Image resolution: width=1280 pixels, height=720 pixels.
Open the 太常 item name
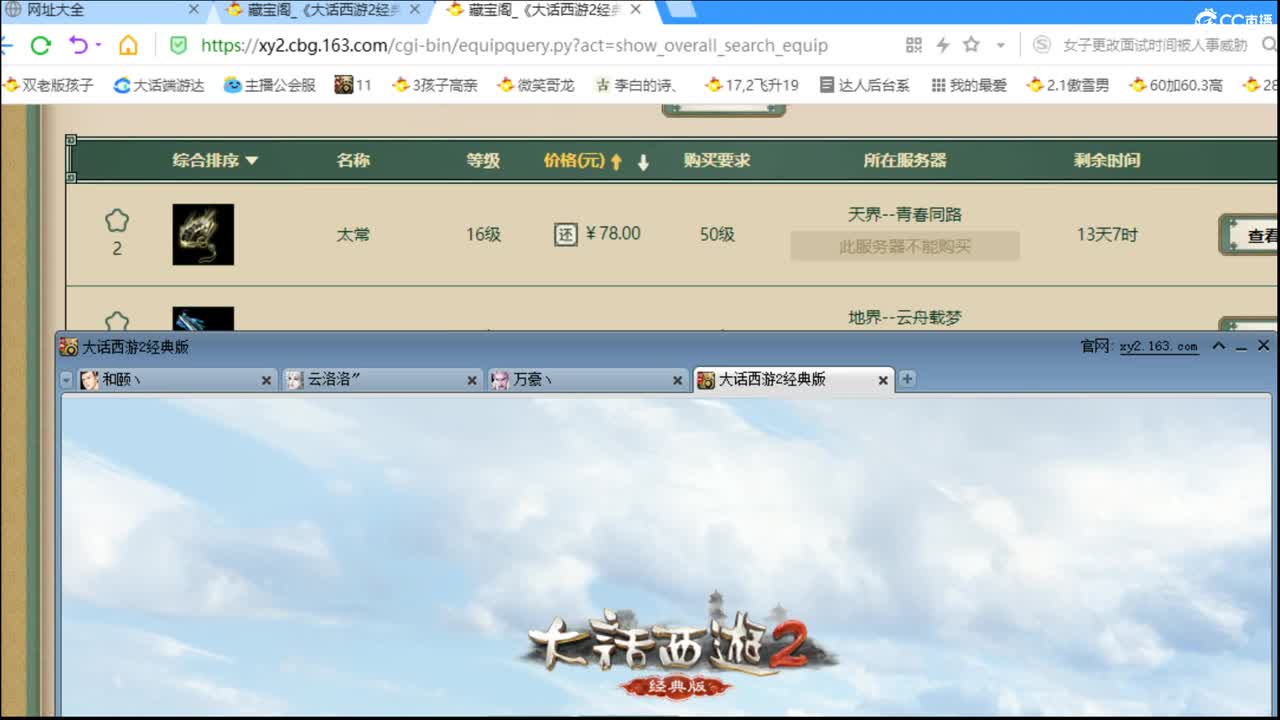click(x=353, y=234)
